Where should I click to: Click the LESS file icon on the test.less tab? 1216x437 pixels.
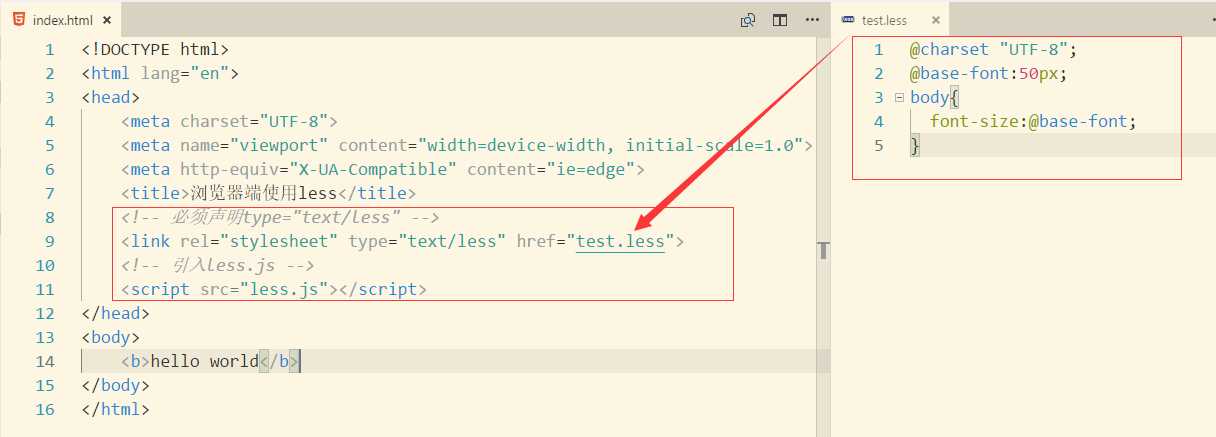[848, 19]
